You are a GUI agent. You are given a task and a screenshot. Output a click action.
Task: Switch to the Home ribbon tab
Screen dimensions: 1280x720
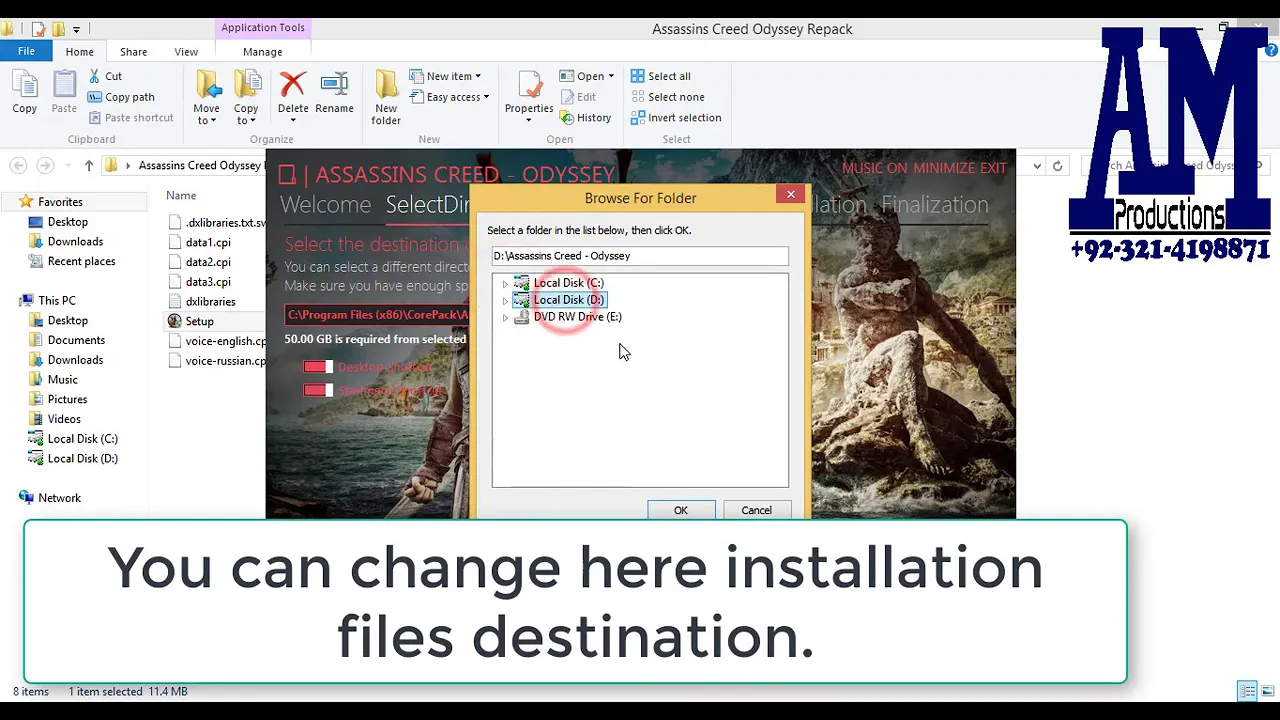click(79, 52)
